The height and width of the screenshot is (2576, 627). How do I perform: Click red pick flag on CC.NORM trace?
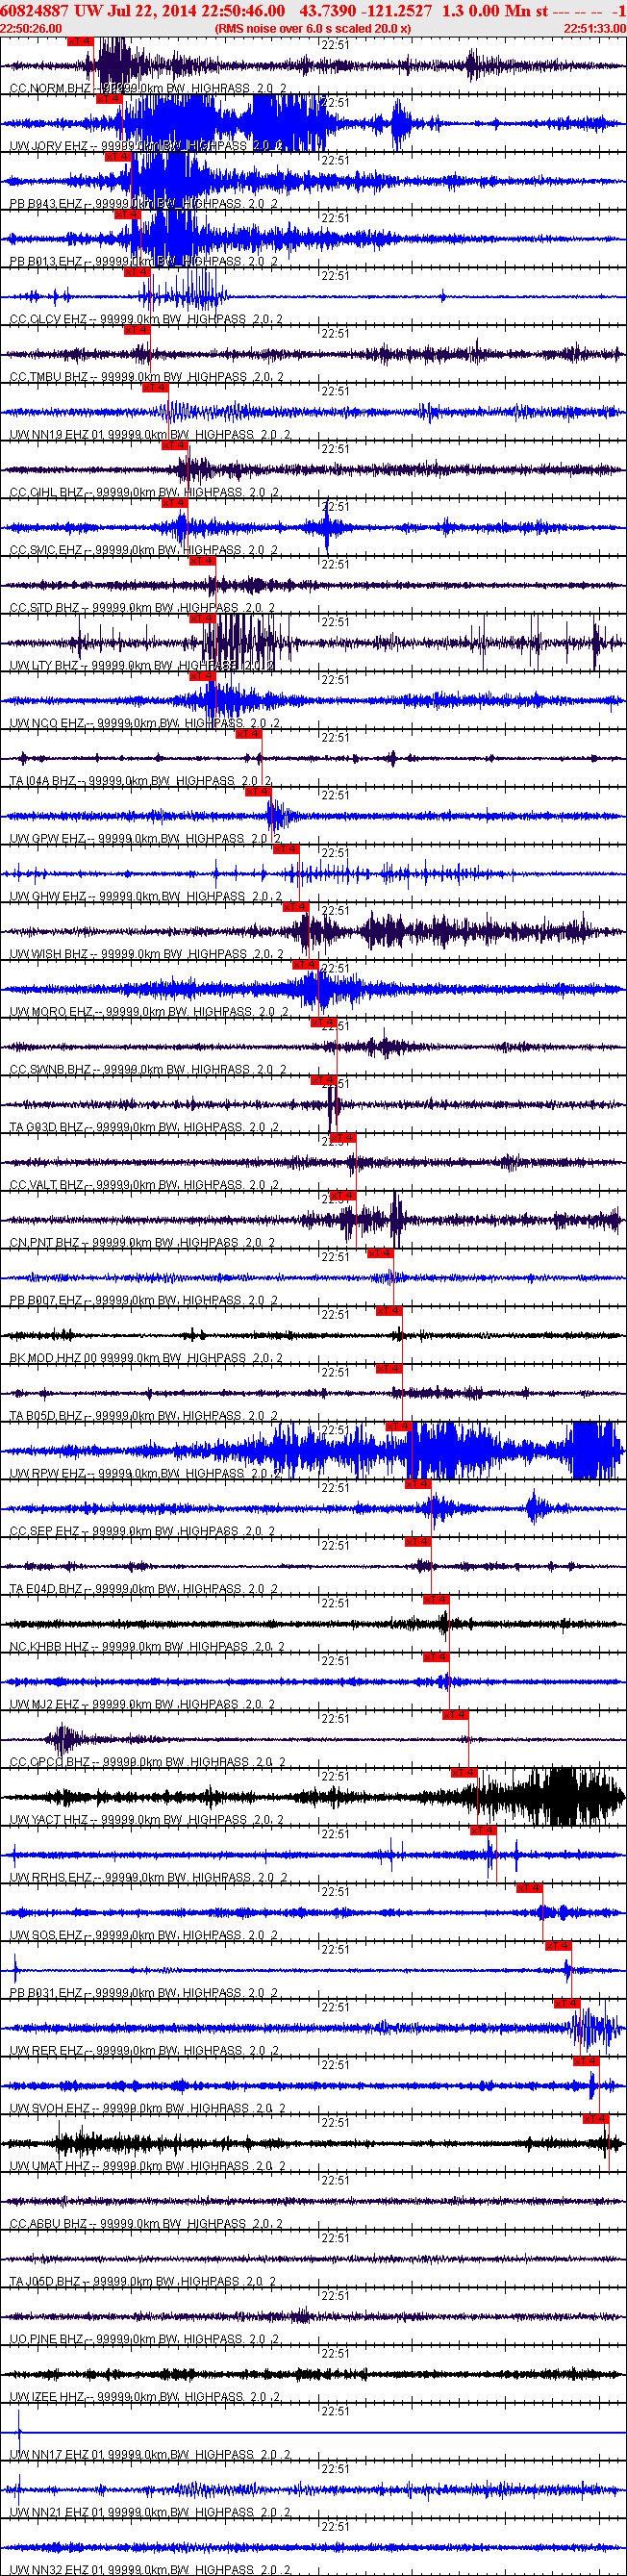click(x=80, y=41)
